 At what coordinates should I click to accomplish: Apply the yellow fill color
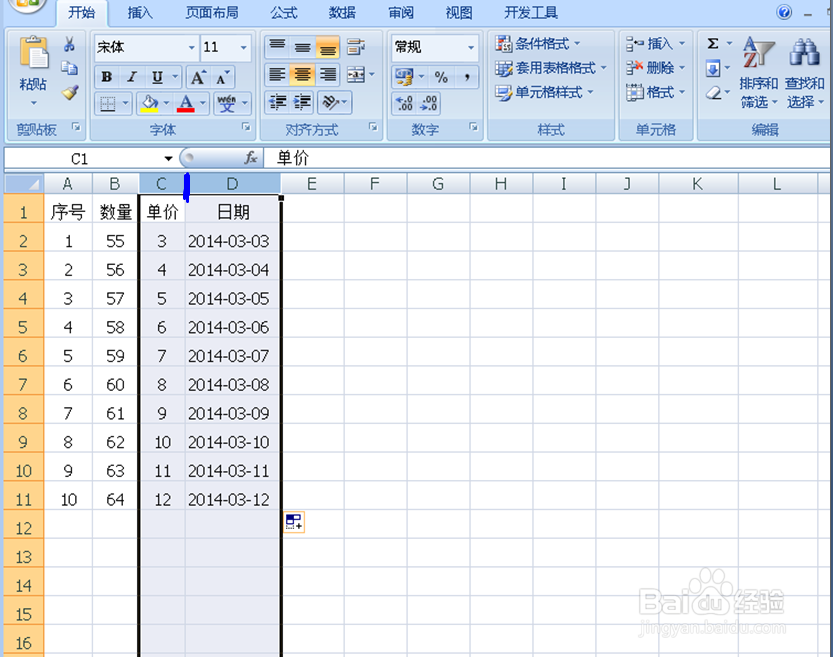(149, 104)
